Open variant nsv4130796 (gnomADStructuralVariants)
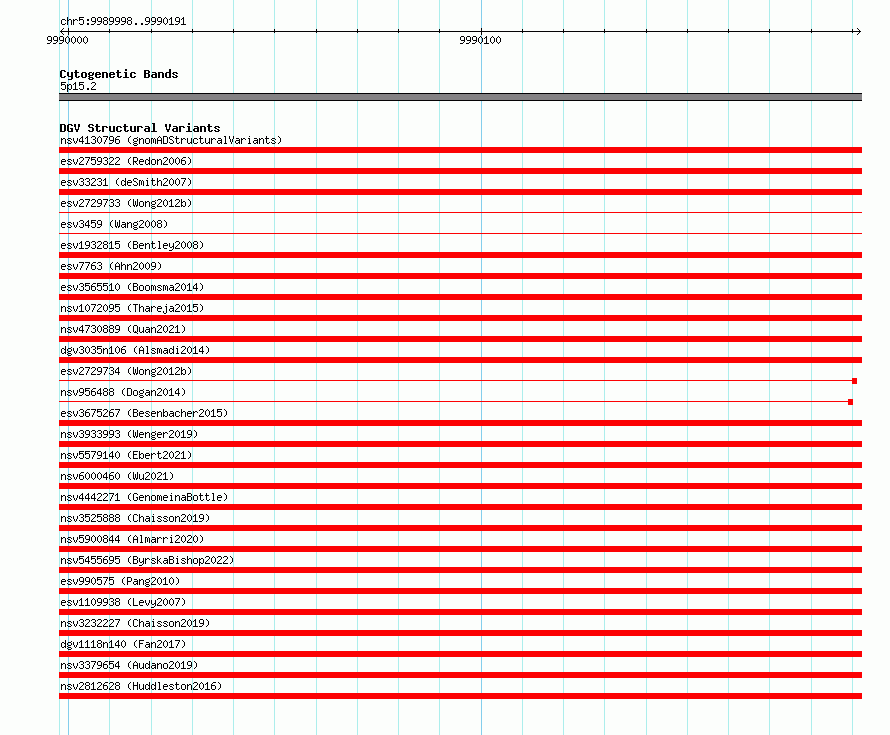This screenshot has height=735, width=890. pyautogui.click(x=171, y=140)
